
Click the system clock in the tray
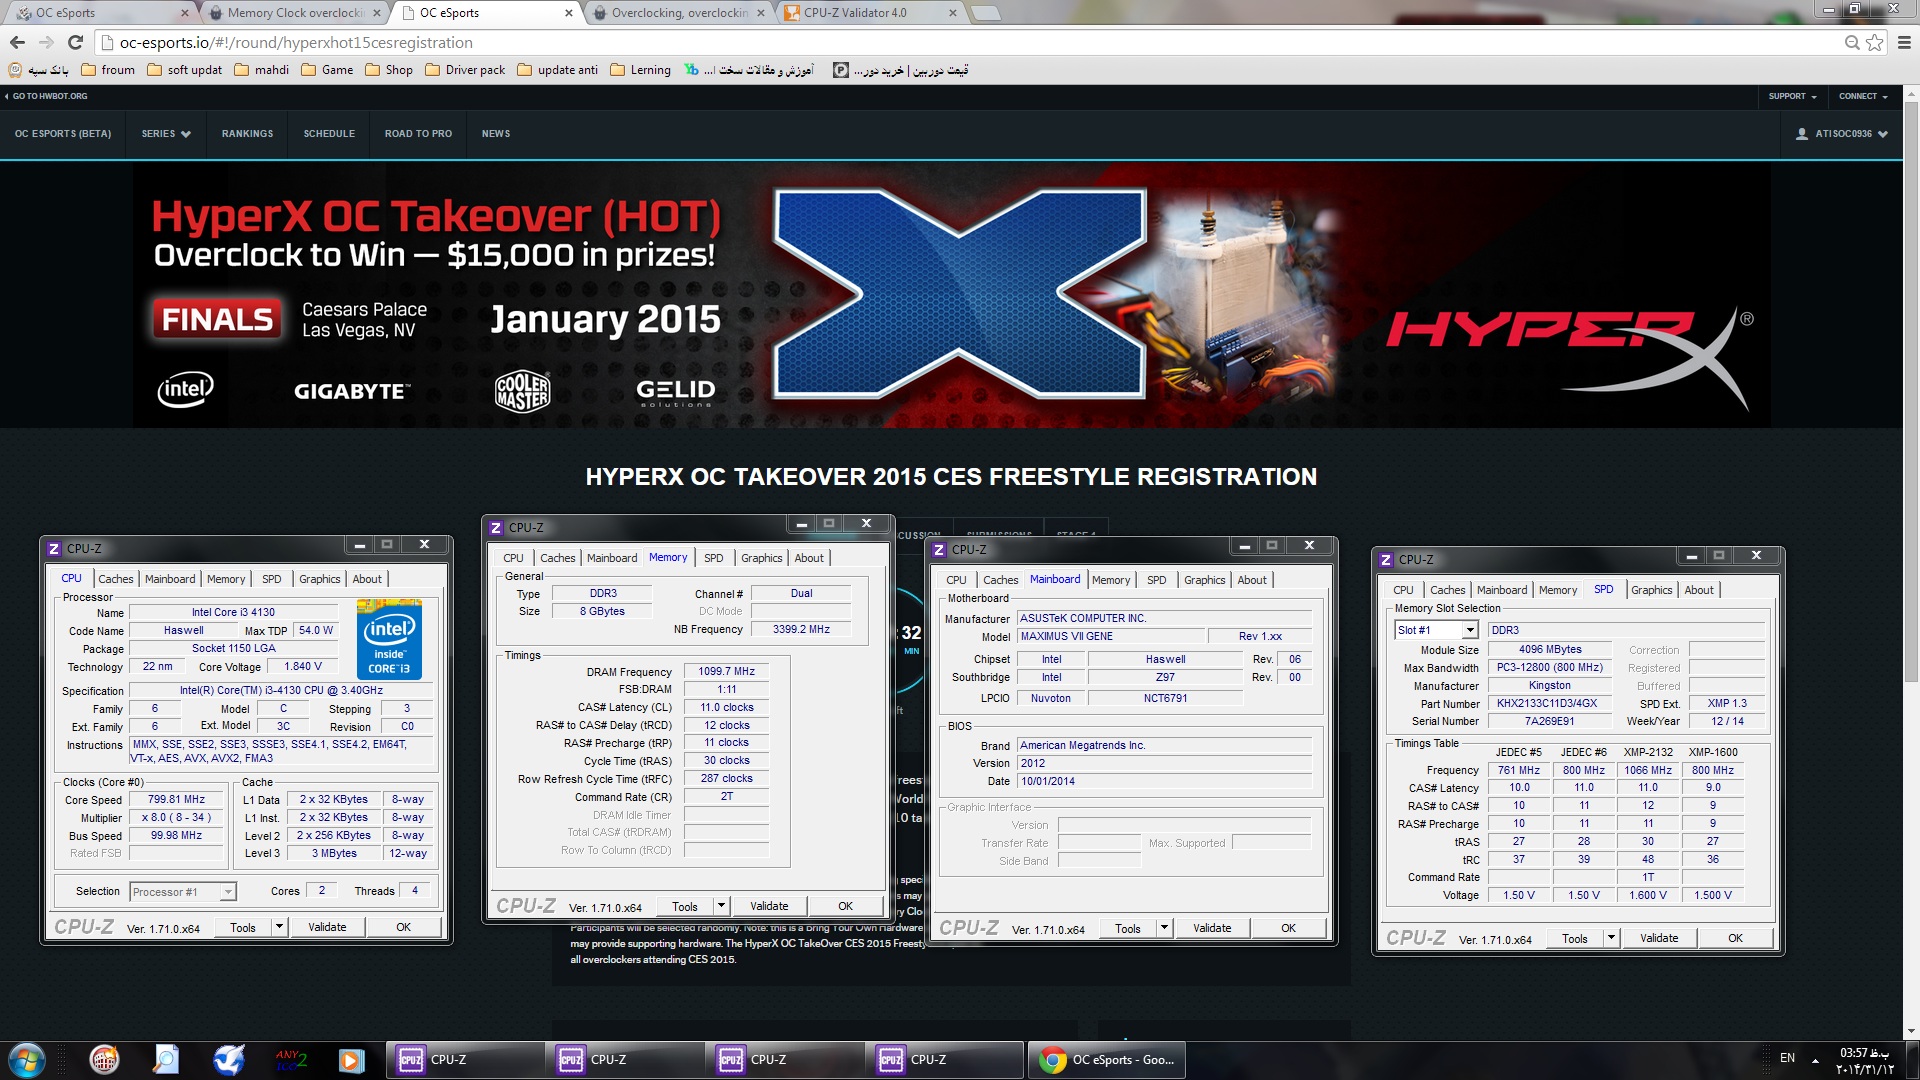tap(1865, 1061)
